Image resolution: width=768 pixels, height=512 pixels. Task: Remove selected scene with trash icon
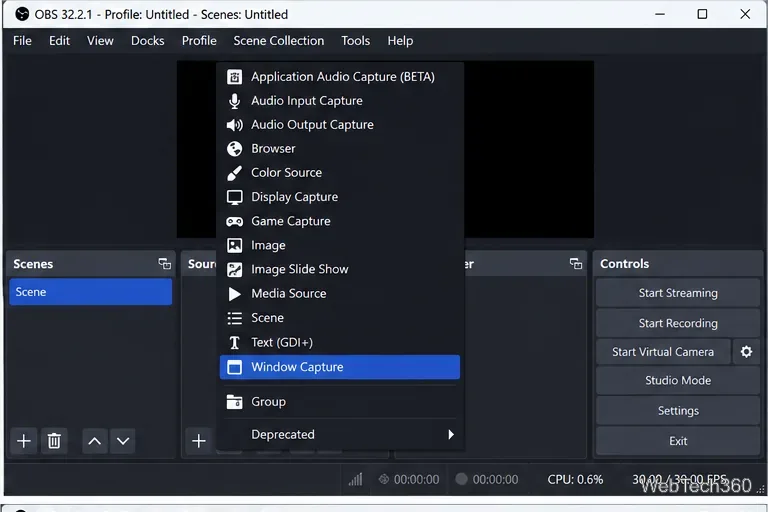[x=54, y=441]
